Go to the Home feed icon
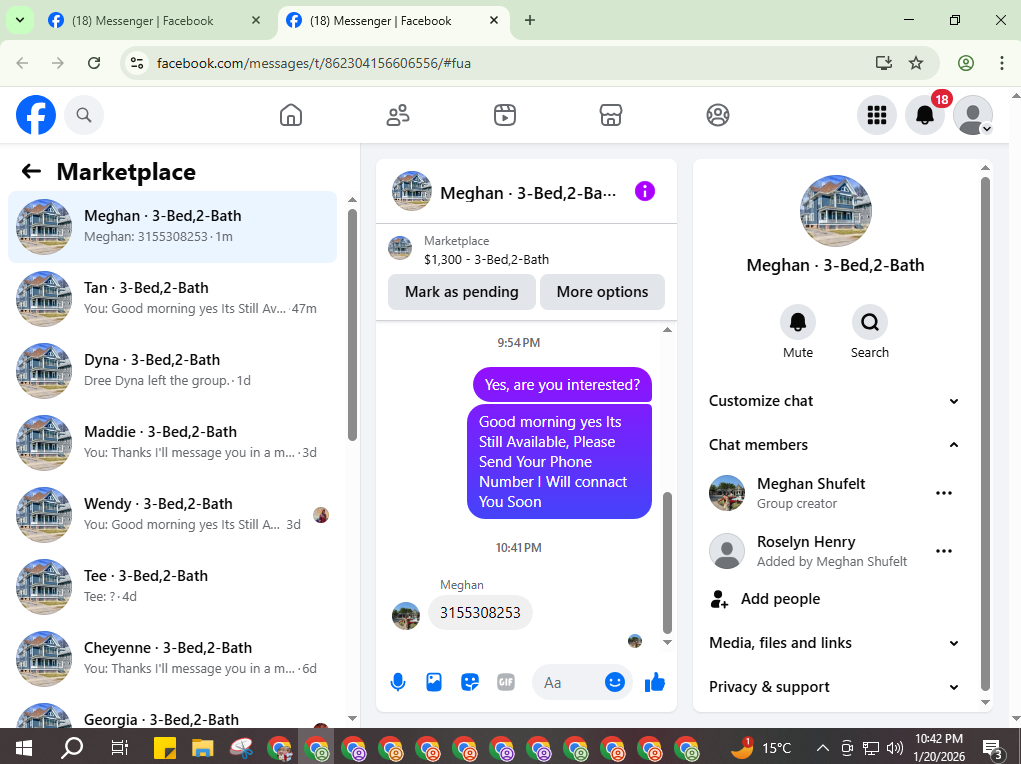1021x764 pixels. [290, 115]
